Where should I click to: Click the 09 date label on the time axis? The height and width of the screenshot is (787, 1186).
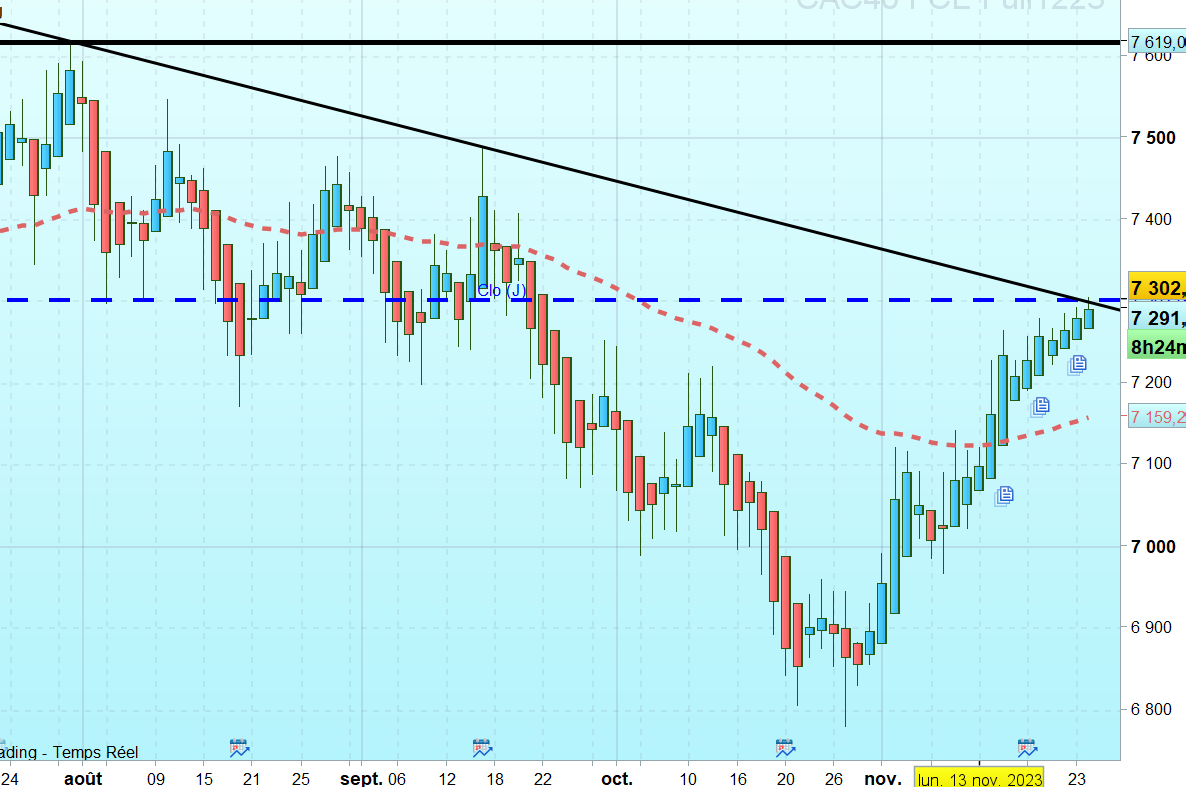(156, 779)
